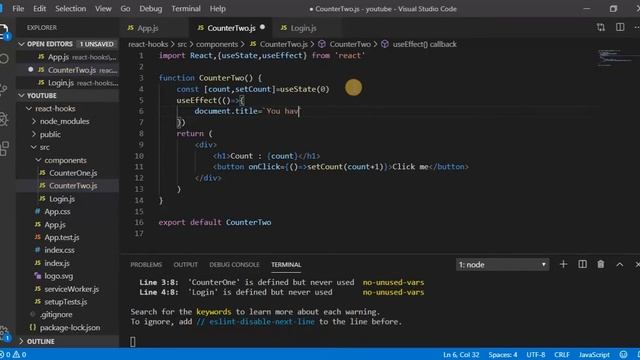Viewport: 640px width, 360px height.
Task: Change language mode via JavaScript
Action: click(x=594, y=355)
